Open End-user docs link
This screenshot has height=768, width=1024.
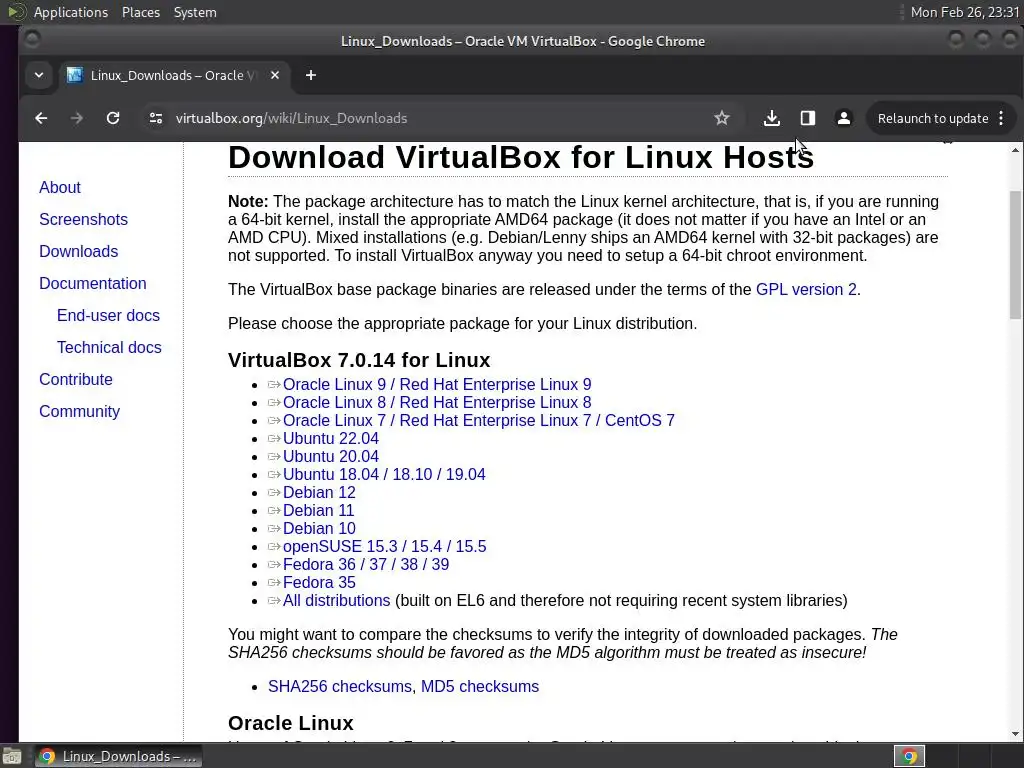[x=108, y=315]
